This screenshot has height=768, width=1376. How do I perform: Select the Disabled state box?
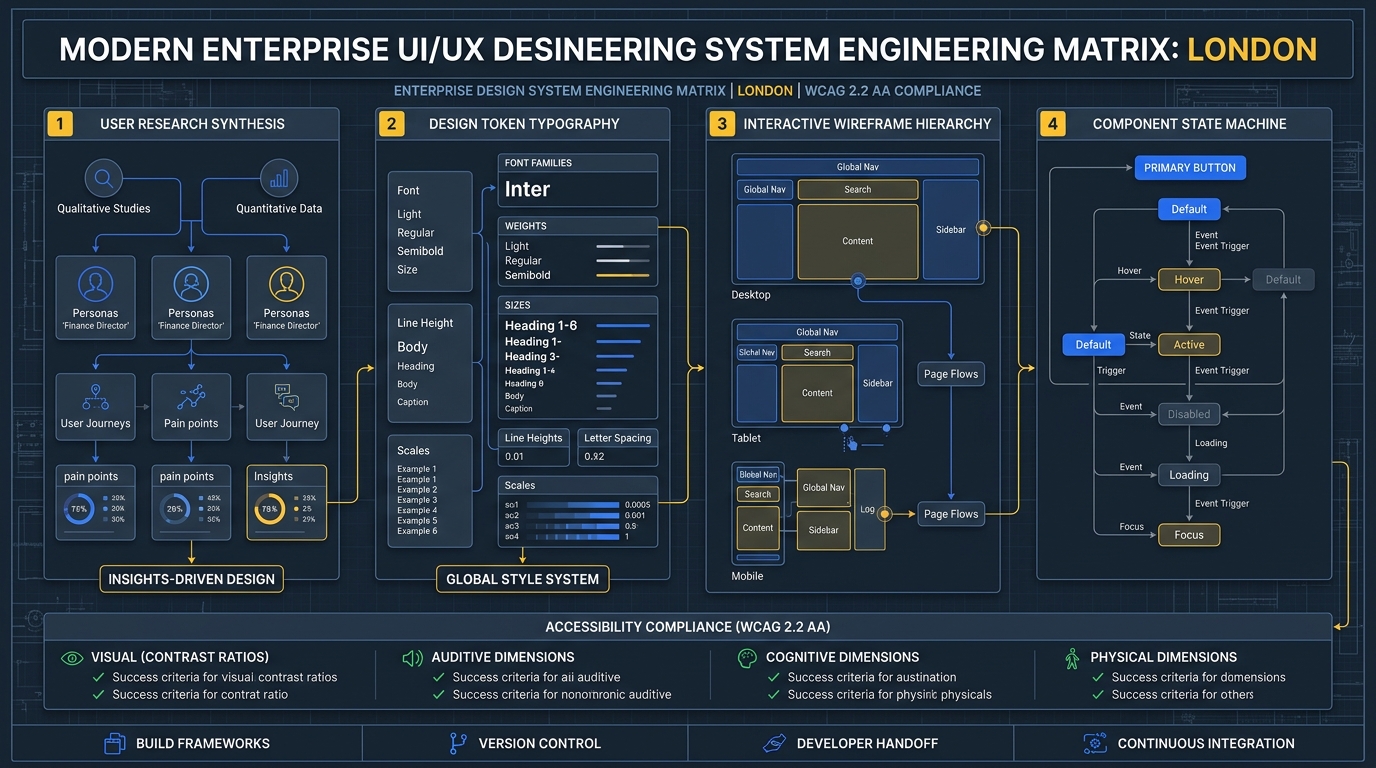click(x=1189, y=414)
